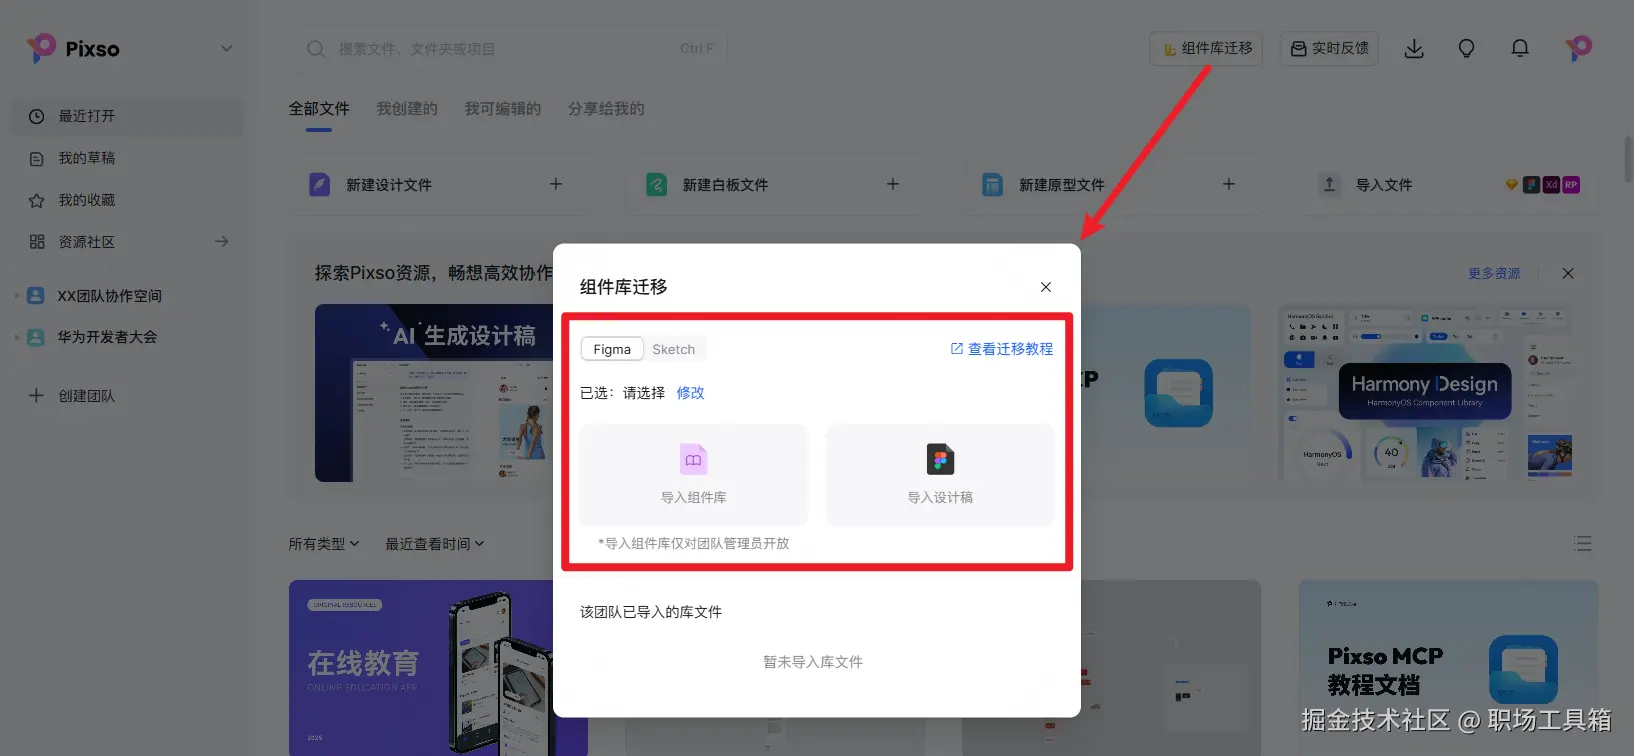
Task: Open the lightbulb tips icon
Action: 1466,49
